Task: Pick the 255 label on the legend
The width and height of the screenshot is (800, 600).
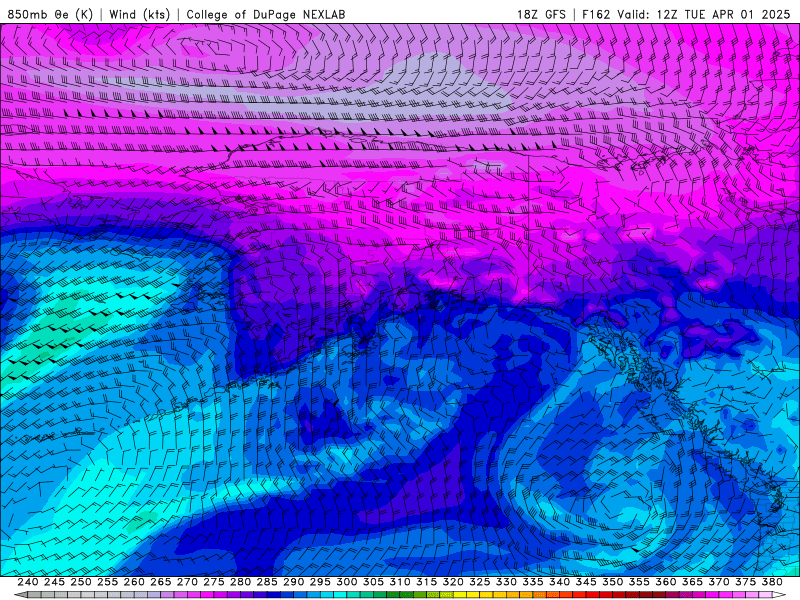Action: pos(107,582)
